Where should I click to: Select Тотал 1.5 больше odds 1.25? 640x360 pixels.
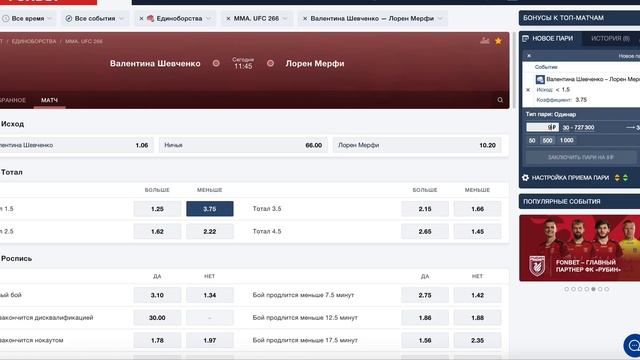tap(157, 209)
